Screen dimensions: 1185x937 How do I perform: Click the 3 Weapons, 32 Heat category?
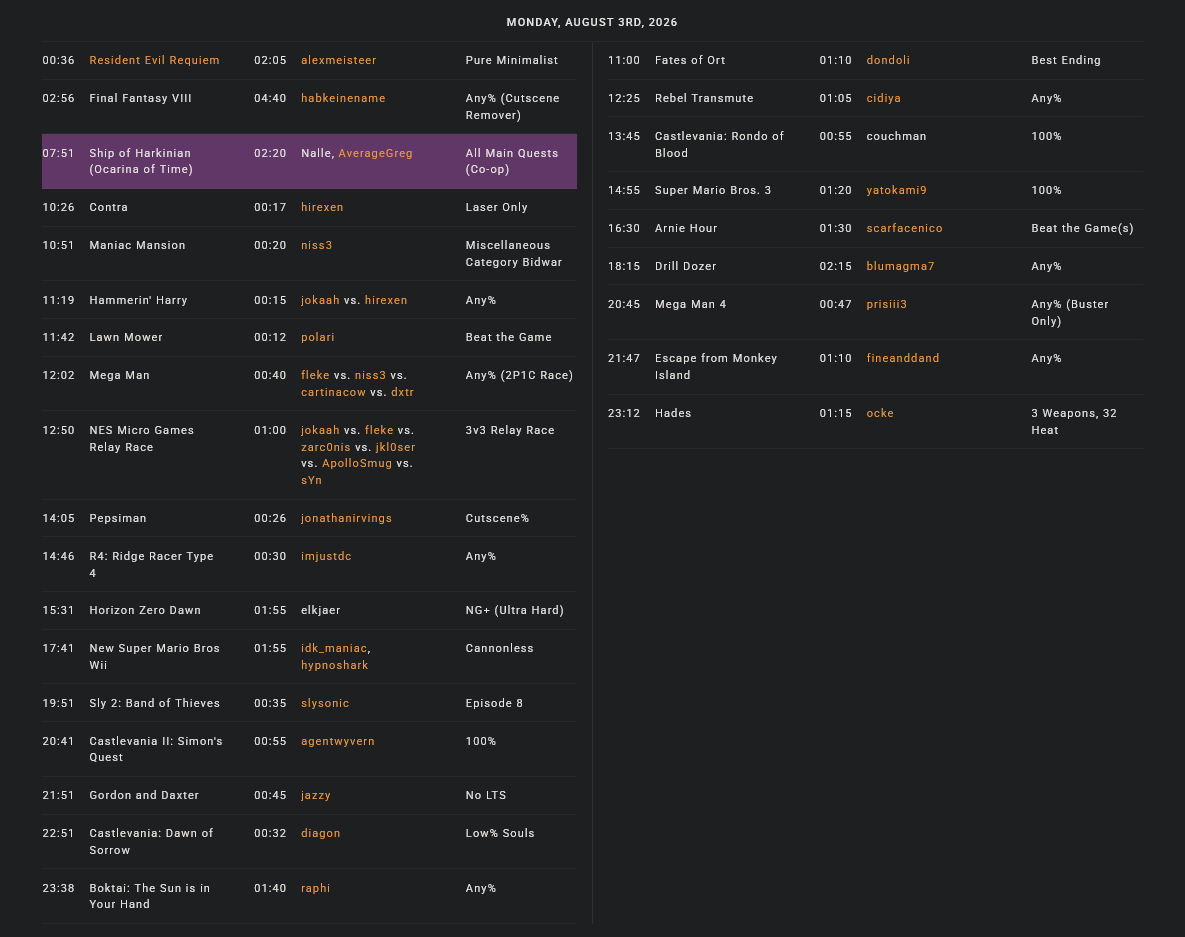[1074, 422]
